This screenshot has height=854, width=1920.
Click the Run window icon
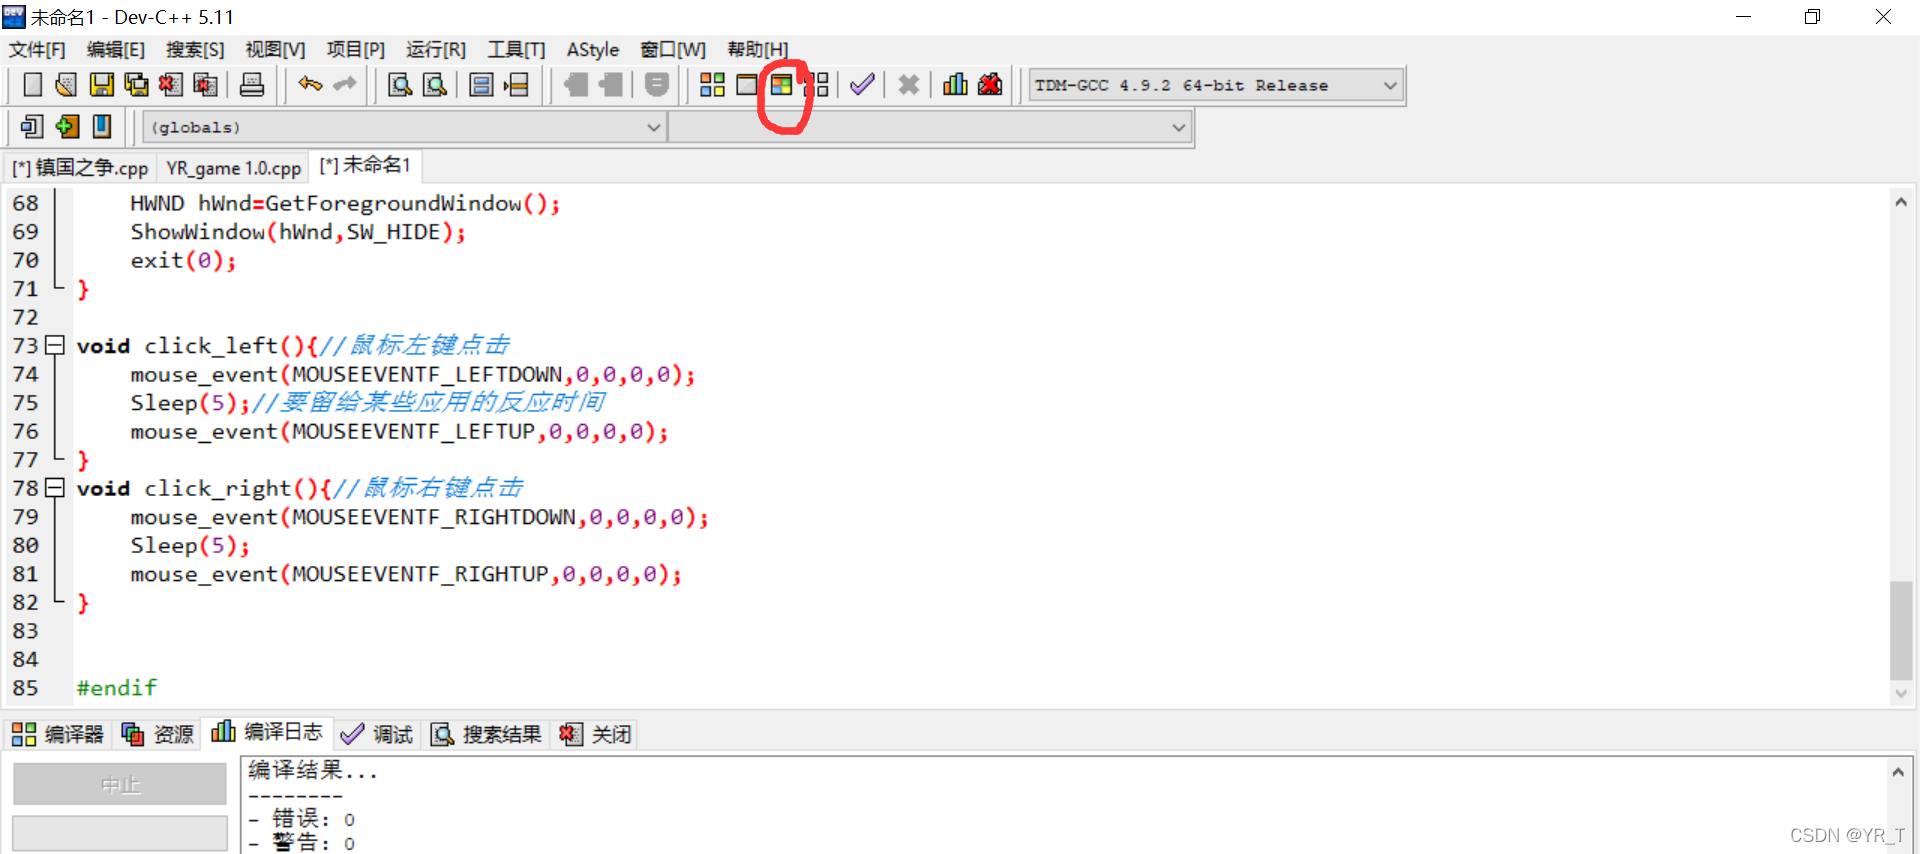pyautogui.click(x=746, y=85)
